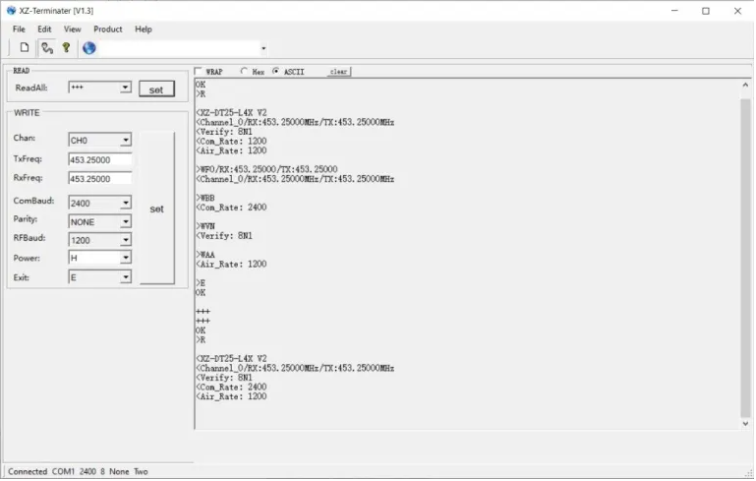Open the toolbar overflow dropdown arrow

[x=264, y=48]
